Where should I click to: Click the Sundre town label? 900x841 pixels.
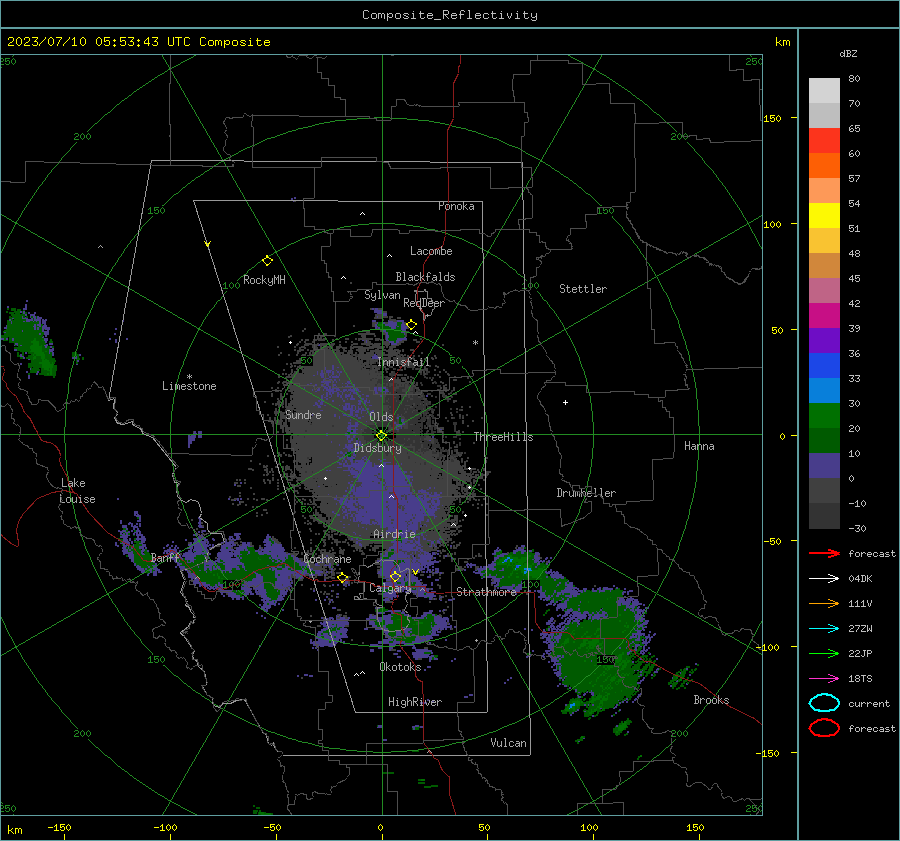point(303,414)
